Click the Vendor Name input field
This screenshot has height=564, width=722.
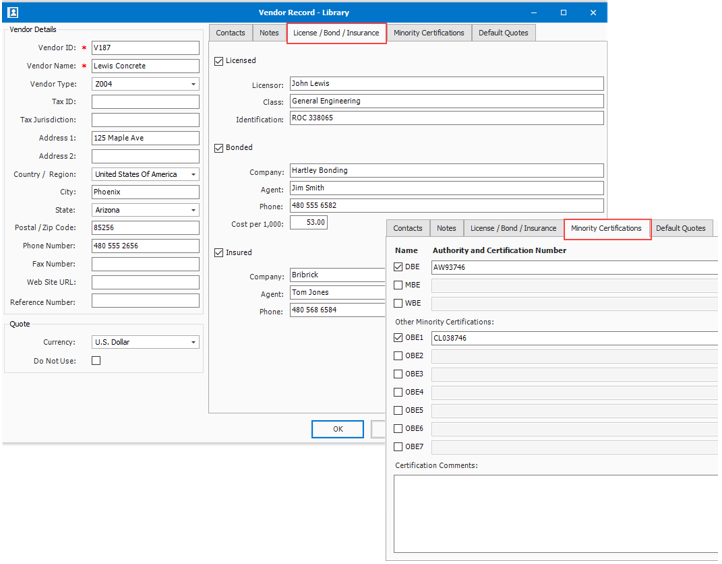coord(145,66)
